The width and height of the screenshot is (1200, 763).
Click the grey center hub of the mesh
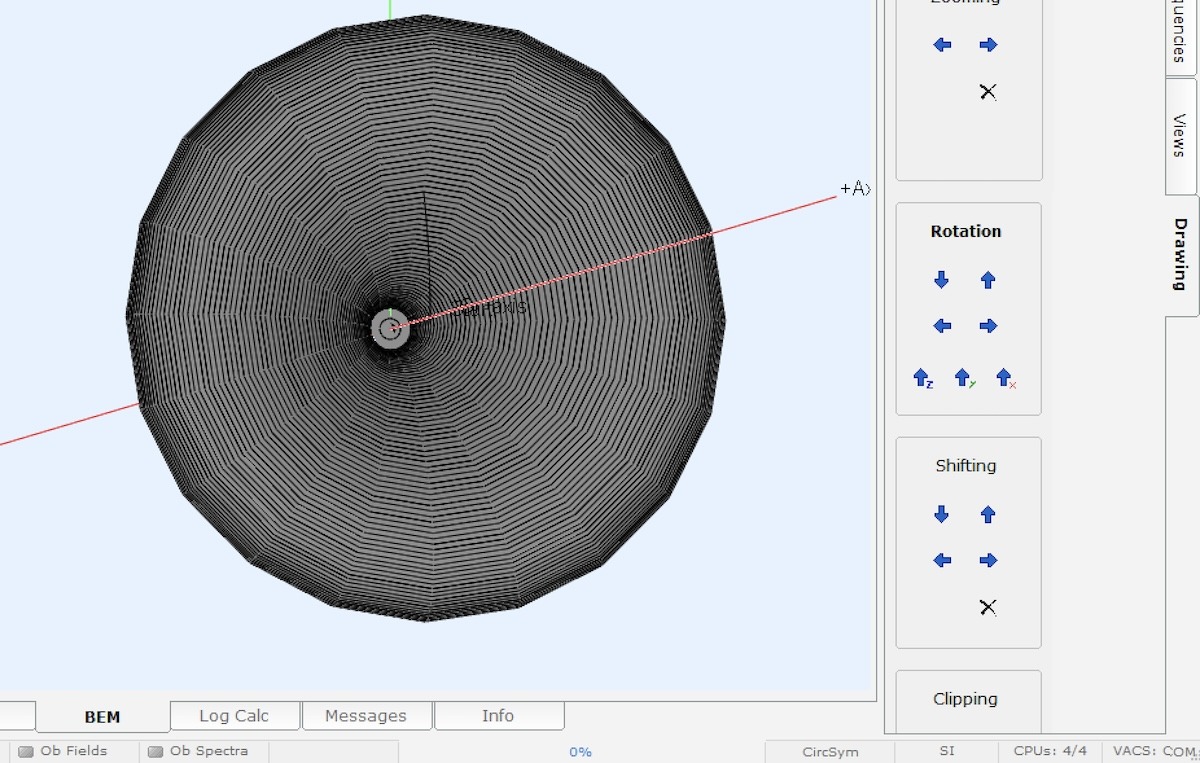point(390,328)
